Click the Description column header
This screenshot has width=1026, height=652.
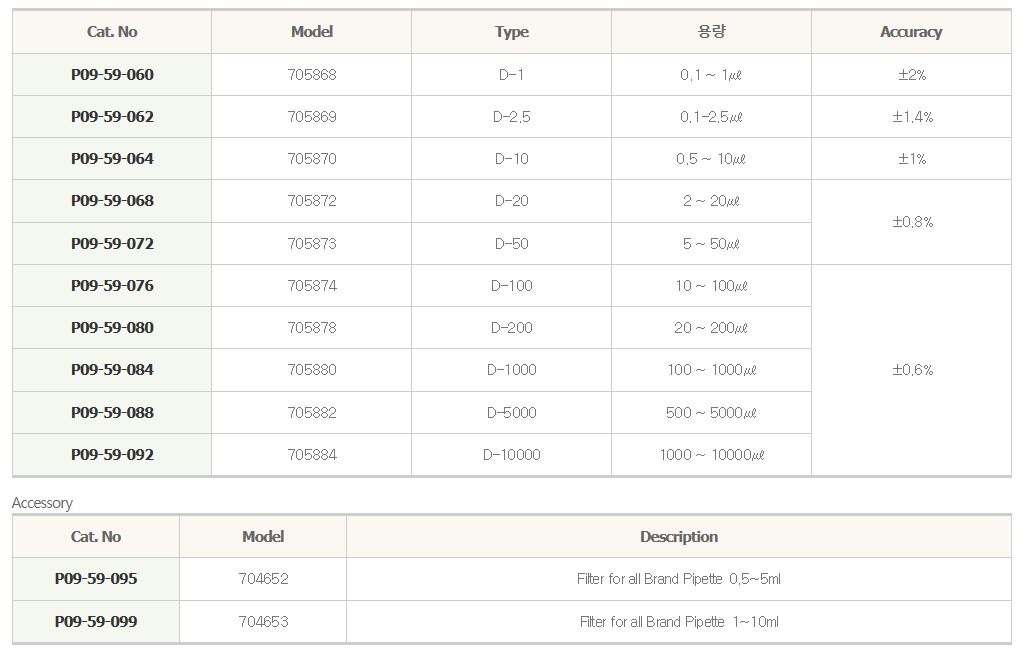(679, 537)
